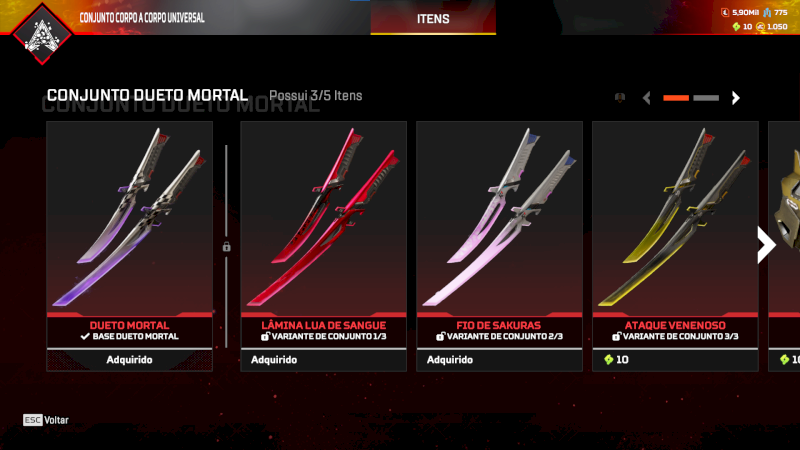Click the Apex logo emblem badge
Screen dimensions: 800x450
coord(42,34)
